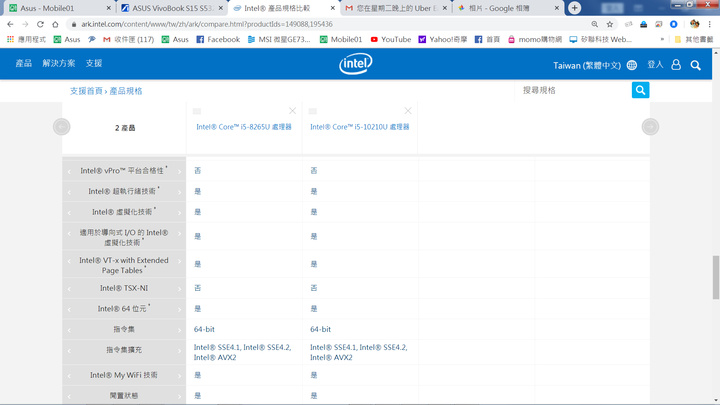Go to previous products with left arrow
The image size is (720, 405).
point(62,127)
